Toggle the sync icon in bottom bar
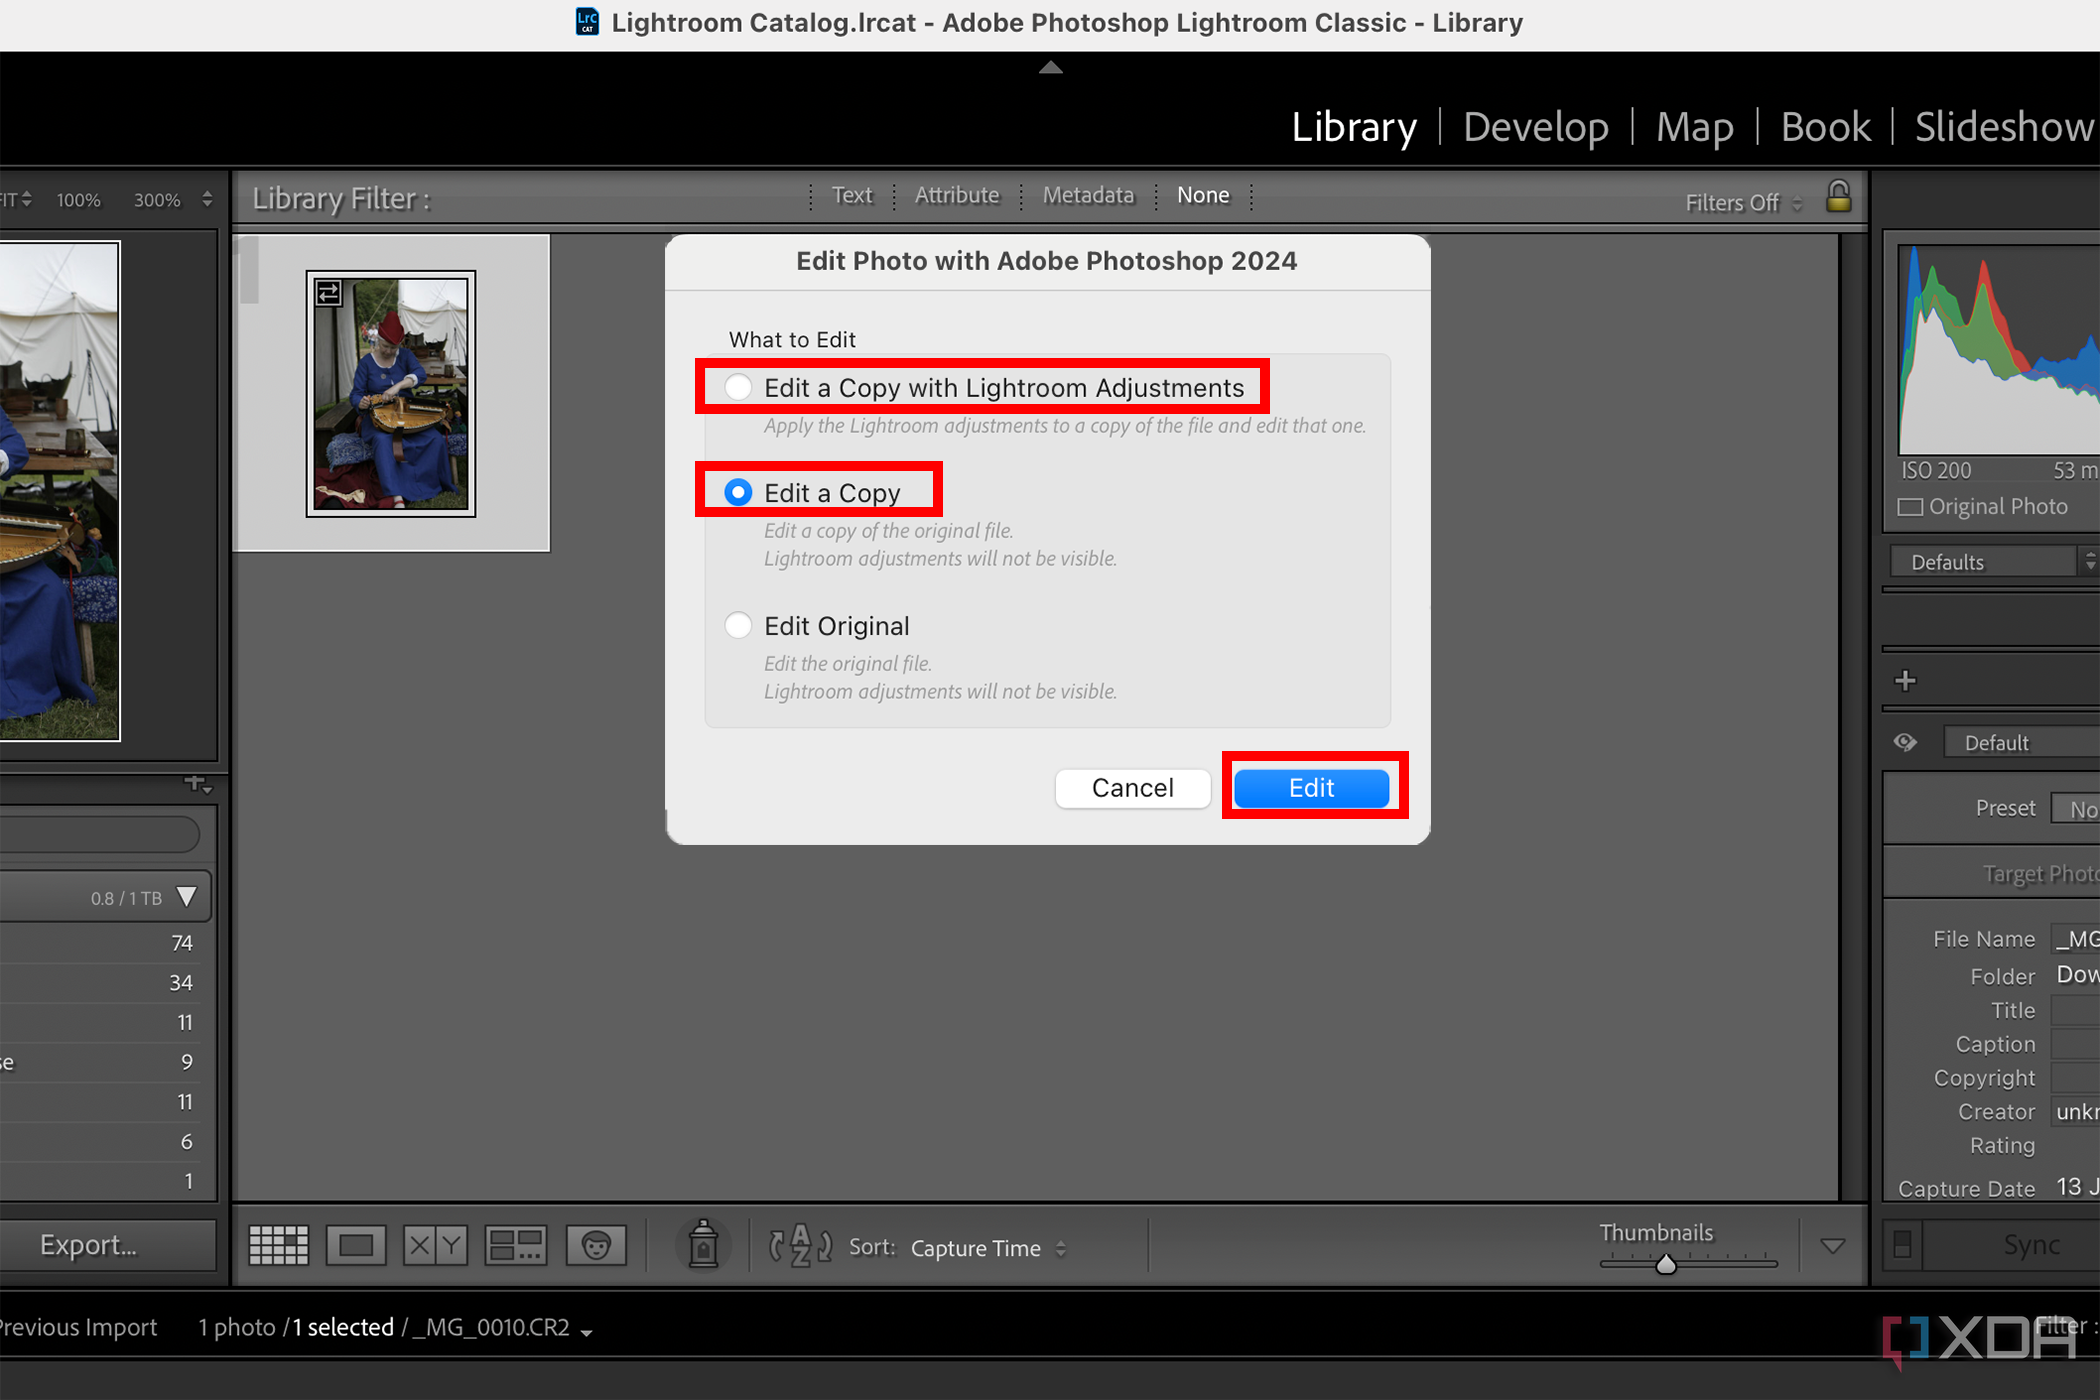The height and width of the screenshot is (1400, 2100). coord(1898,1247)
